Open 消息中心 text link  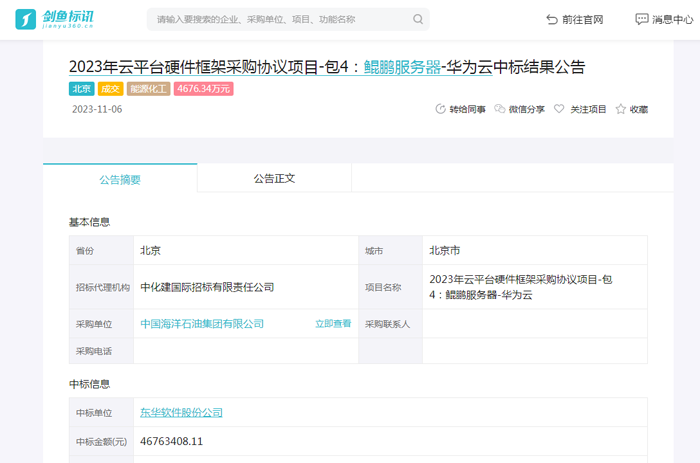click(672, 20)
